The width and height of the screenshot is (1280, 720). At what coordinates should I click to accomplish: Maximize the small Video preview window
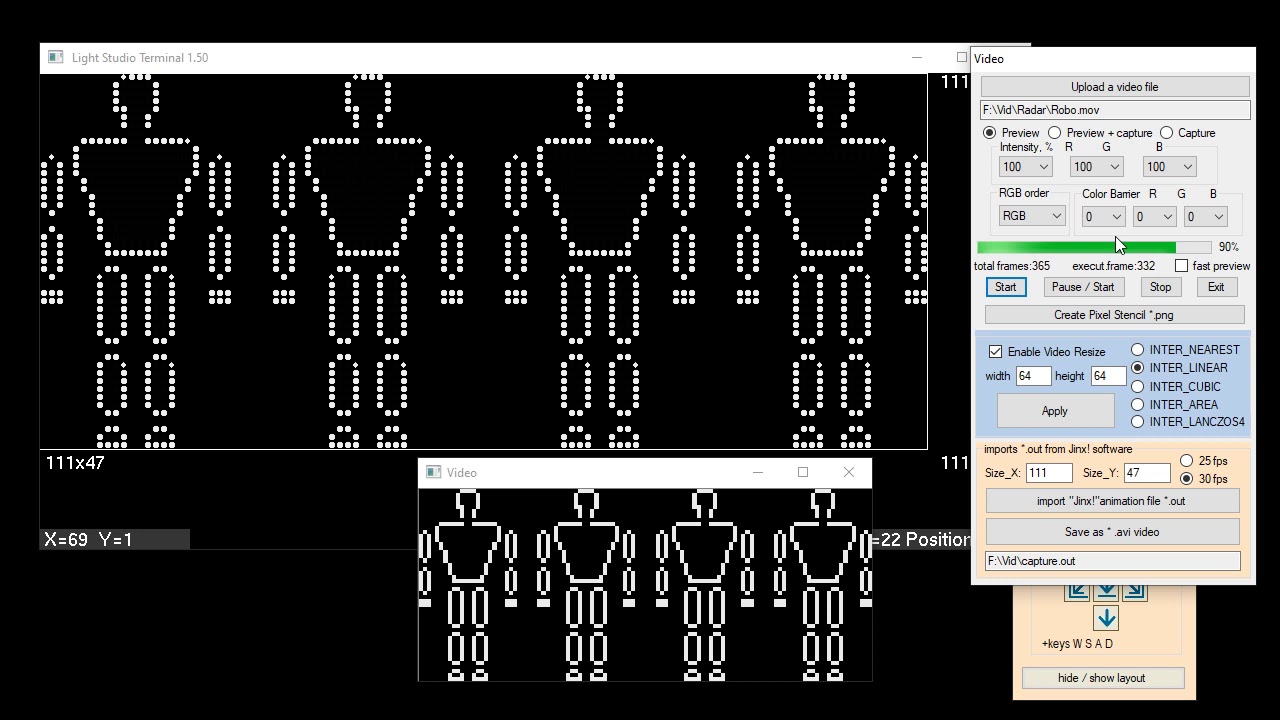802,472
